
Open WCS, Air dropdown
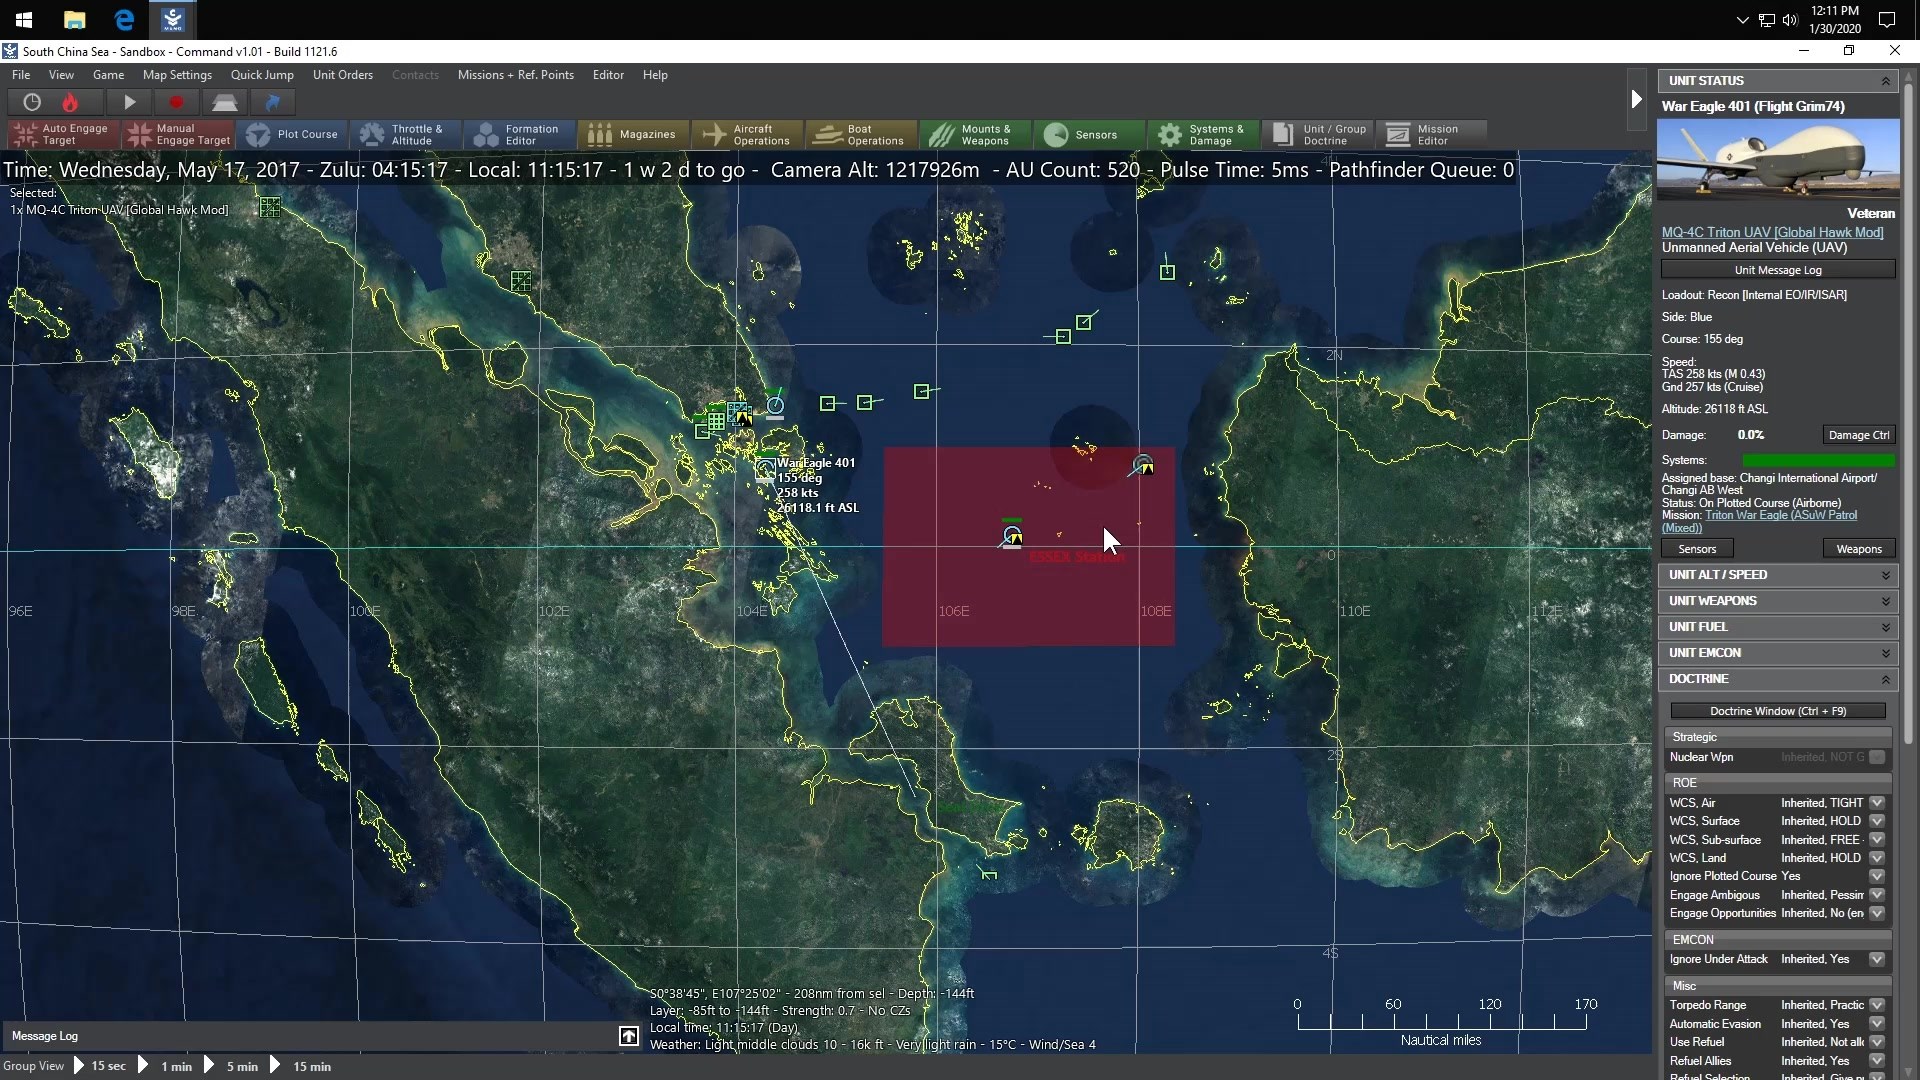(x=1877, y=803)
